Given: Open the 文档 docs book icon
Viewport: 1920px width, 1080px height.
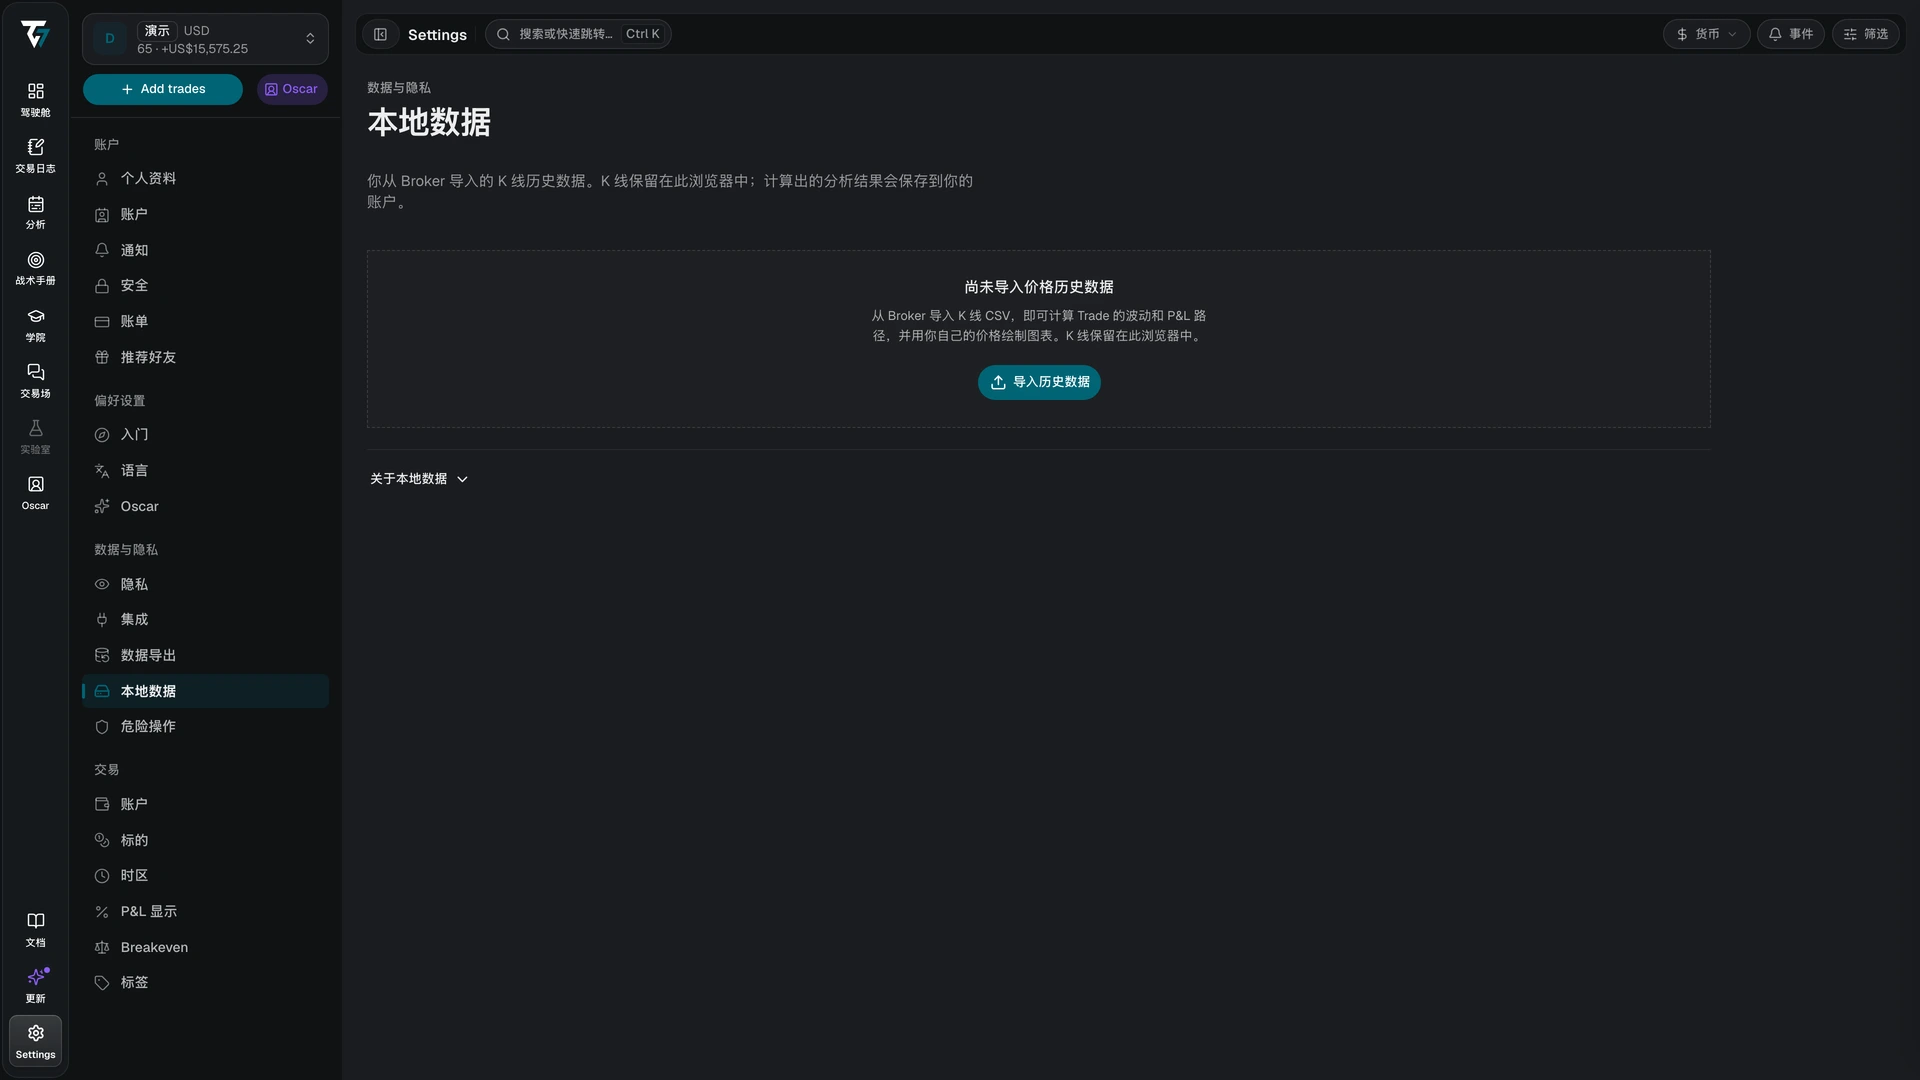Looking at the screenshot, I should click(x=35, y=929).
